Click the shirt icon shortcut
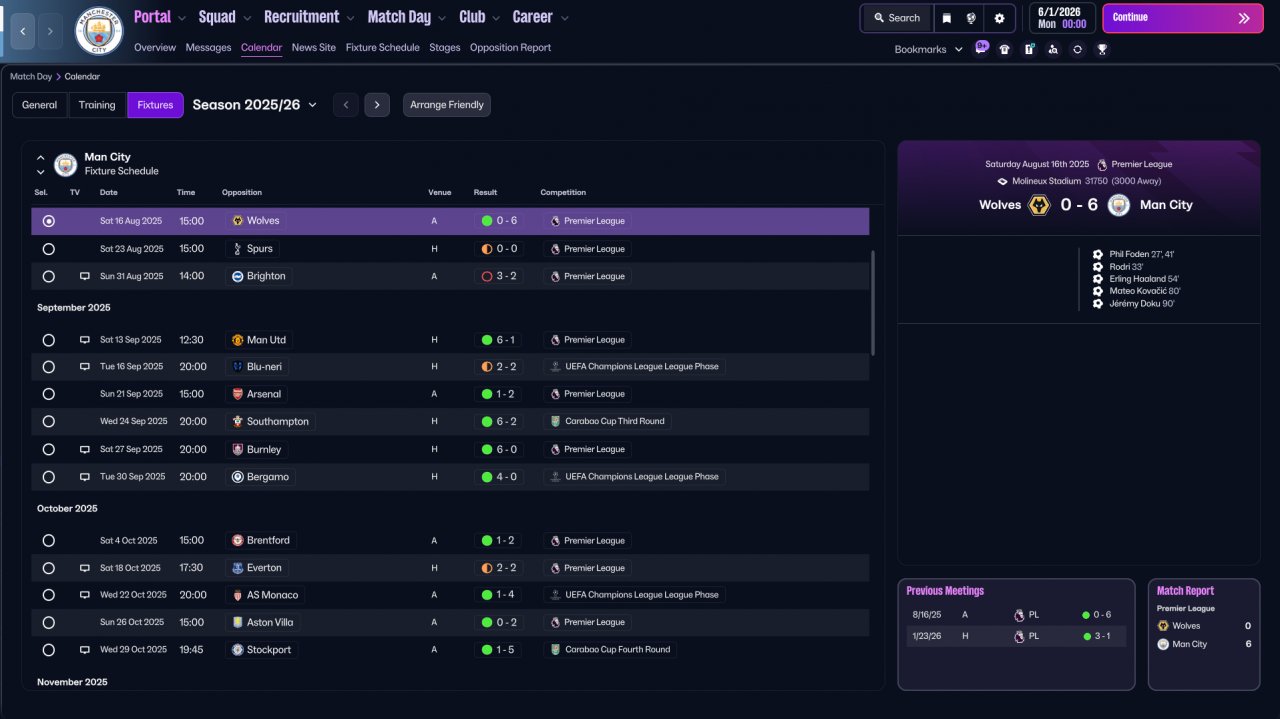 point(1005,49)
